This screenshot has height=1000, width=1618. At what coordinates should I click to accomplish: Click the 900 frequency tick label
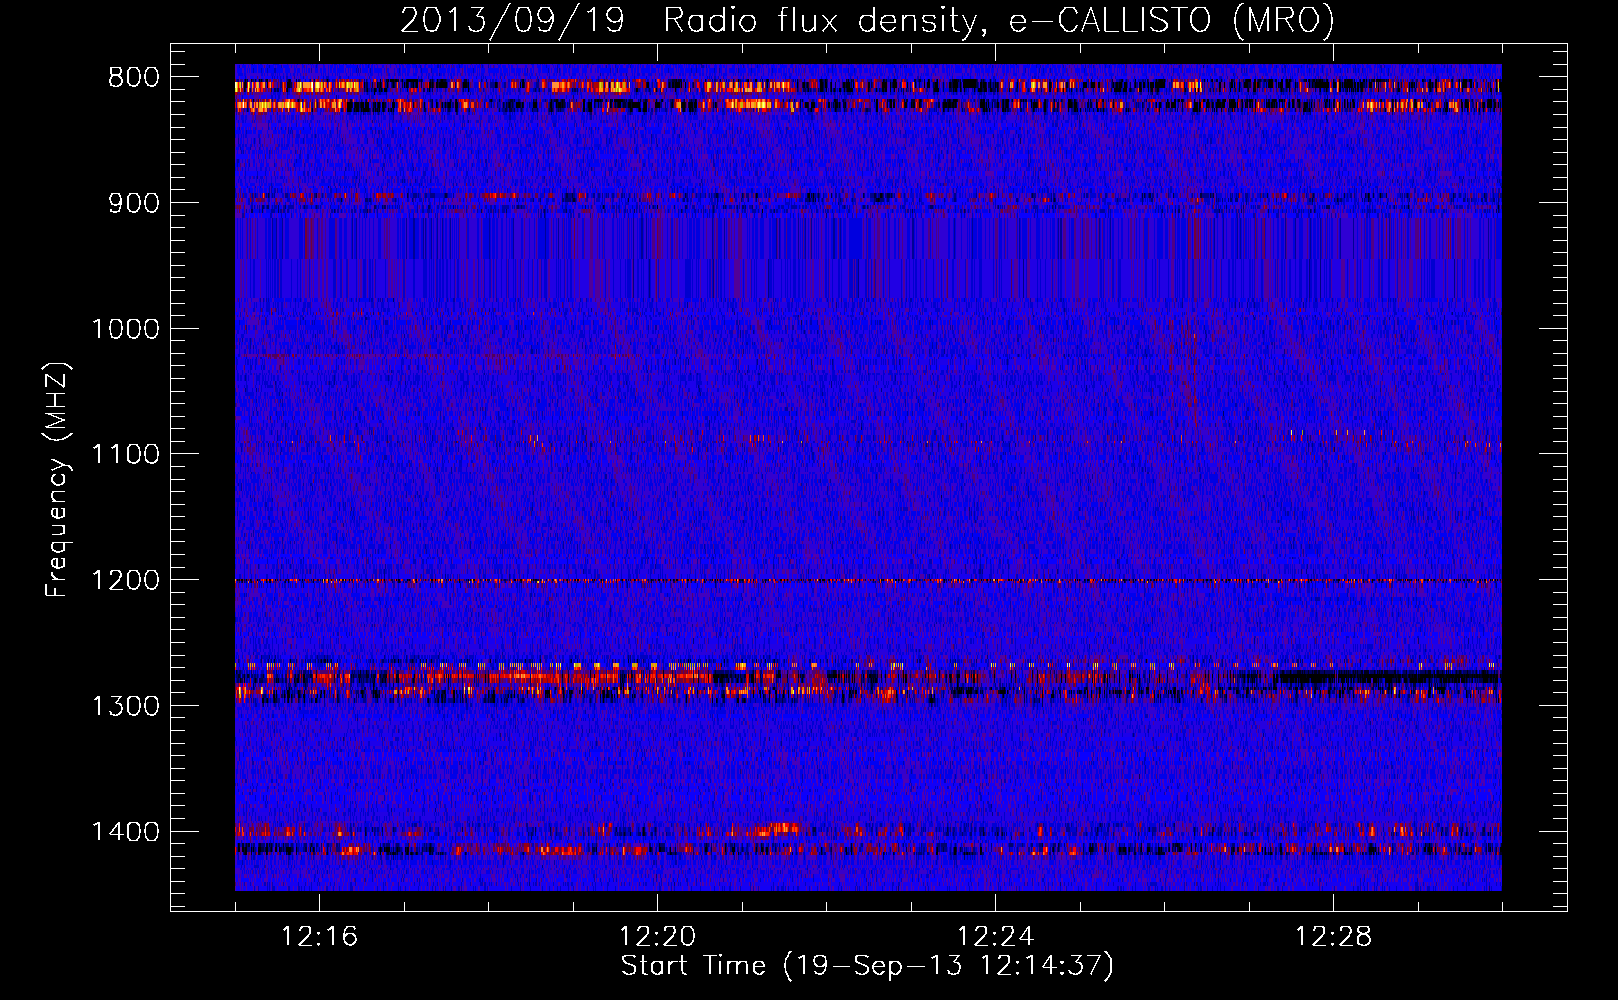134,203
